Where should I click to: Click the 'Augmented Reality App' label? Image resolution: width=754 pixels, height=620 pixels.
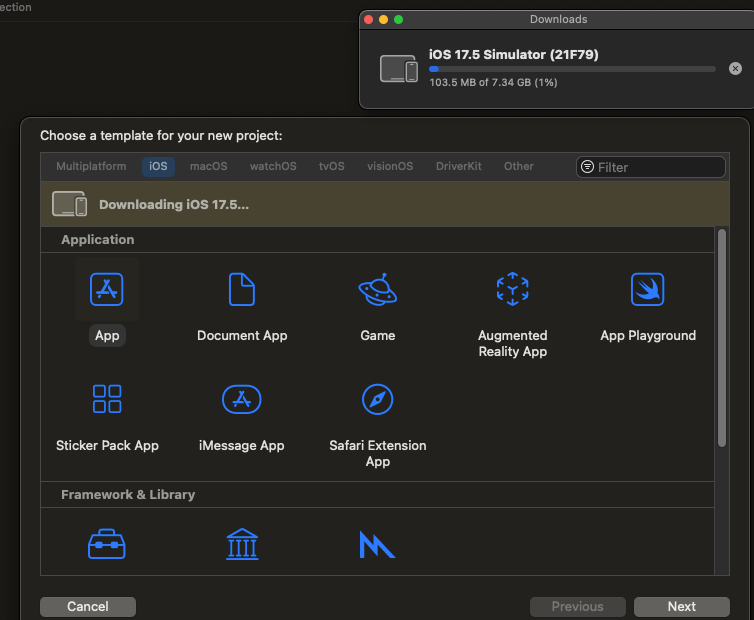pos(513,343)
